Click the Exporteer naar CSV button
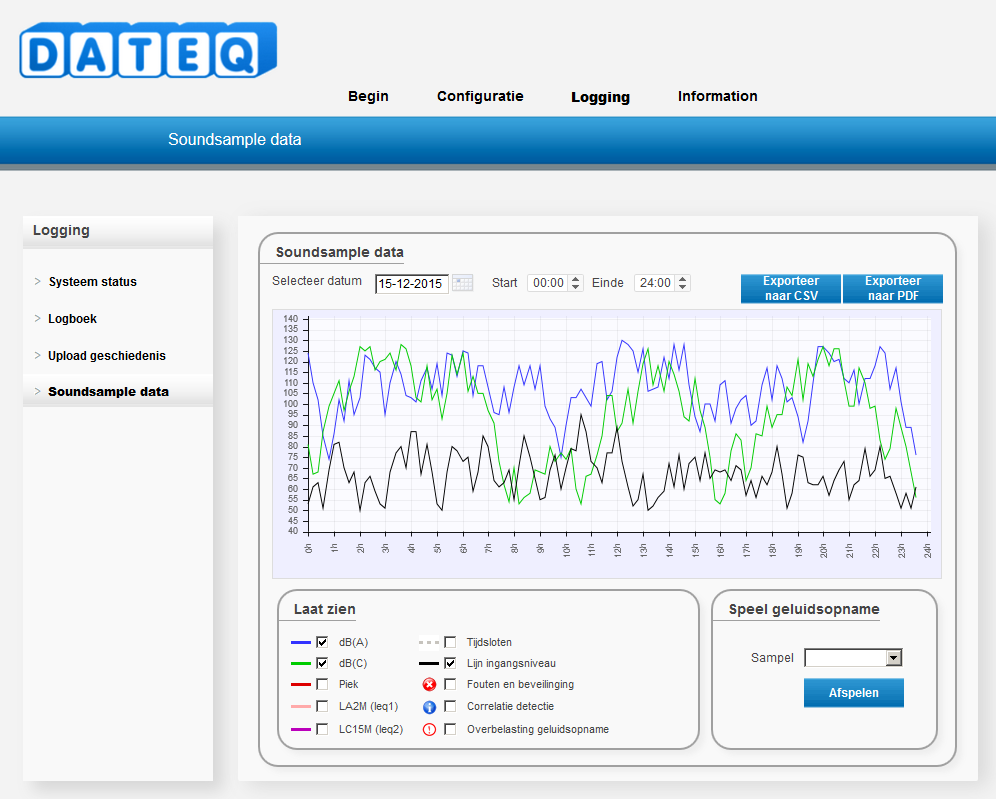This screenshot has height=799, width=996. (x=791, y=288)
